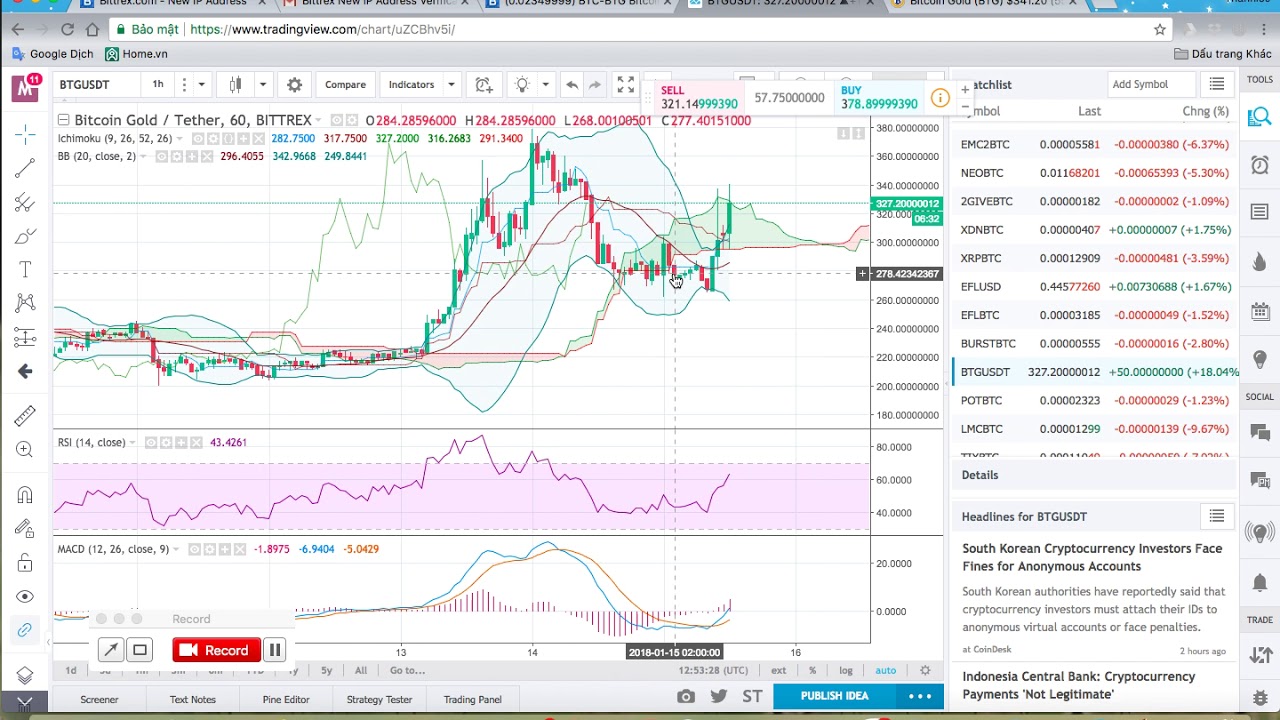Viewport: 1280px width, 720px height.
Task: Open the notifications bell icon
Action: [1260, 583]
